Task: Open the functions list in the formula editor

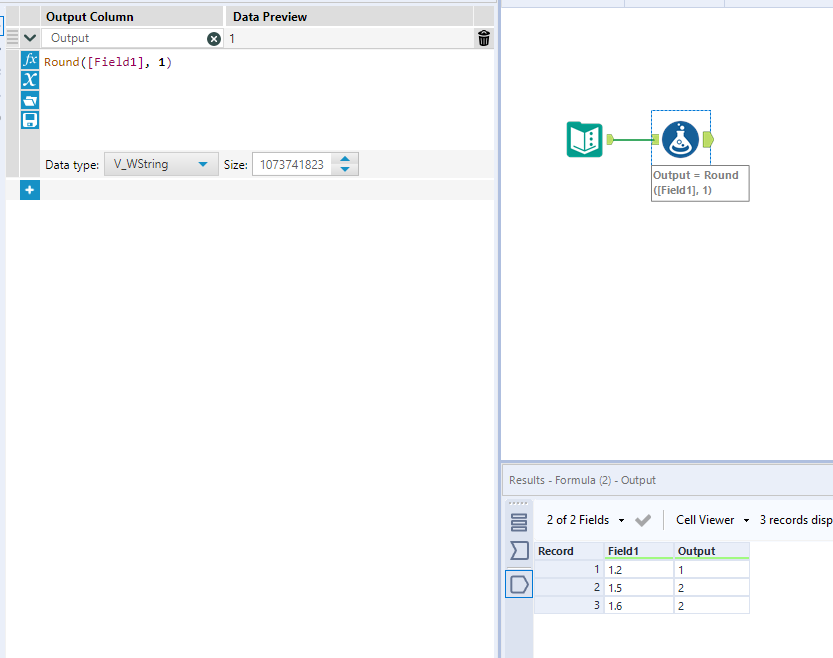Action: click(x=29, y=59)
